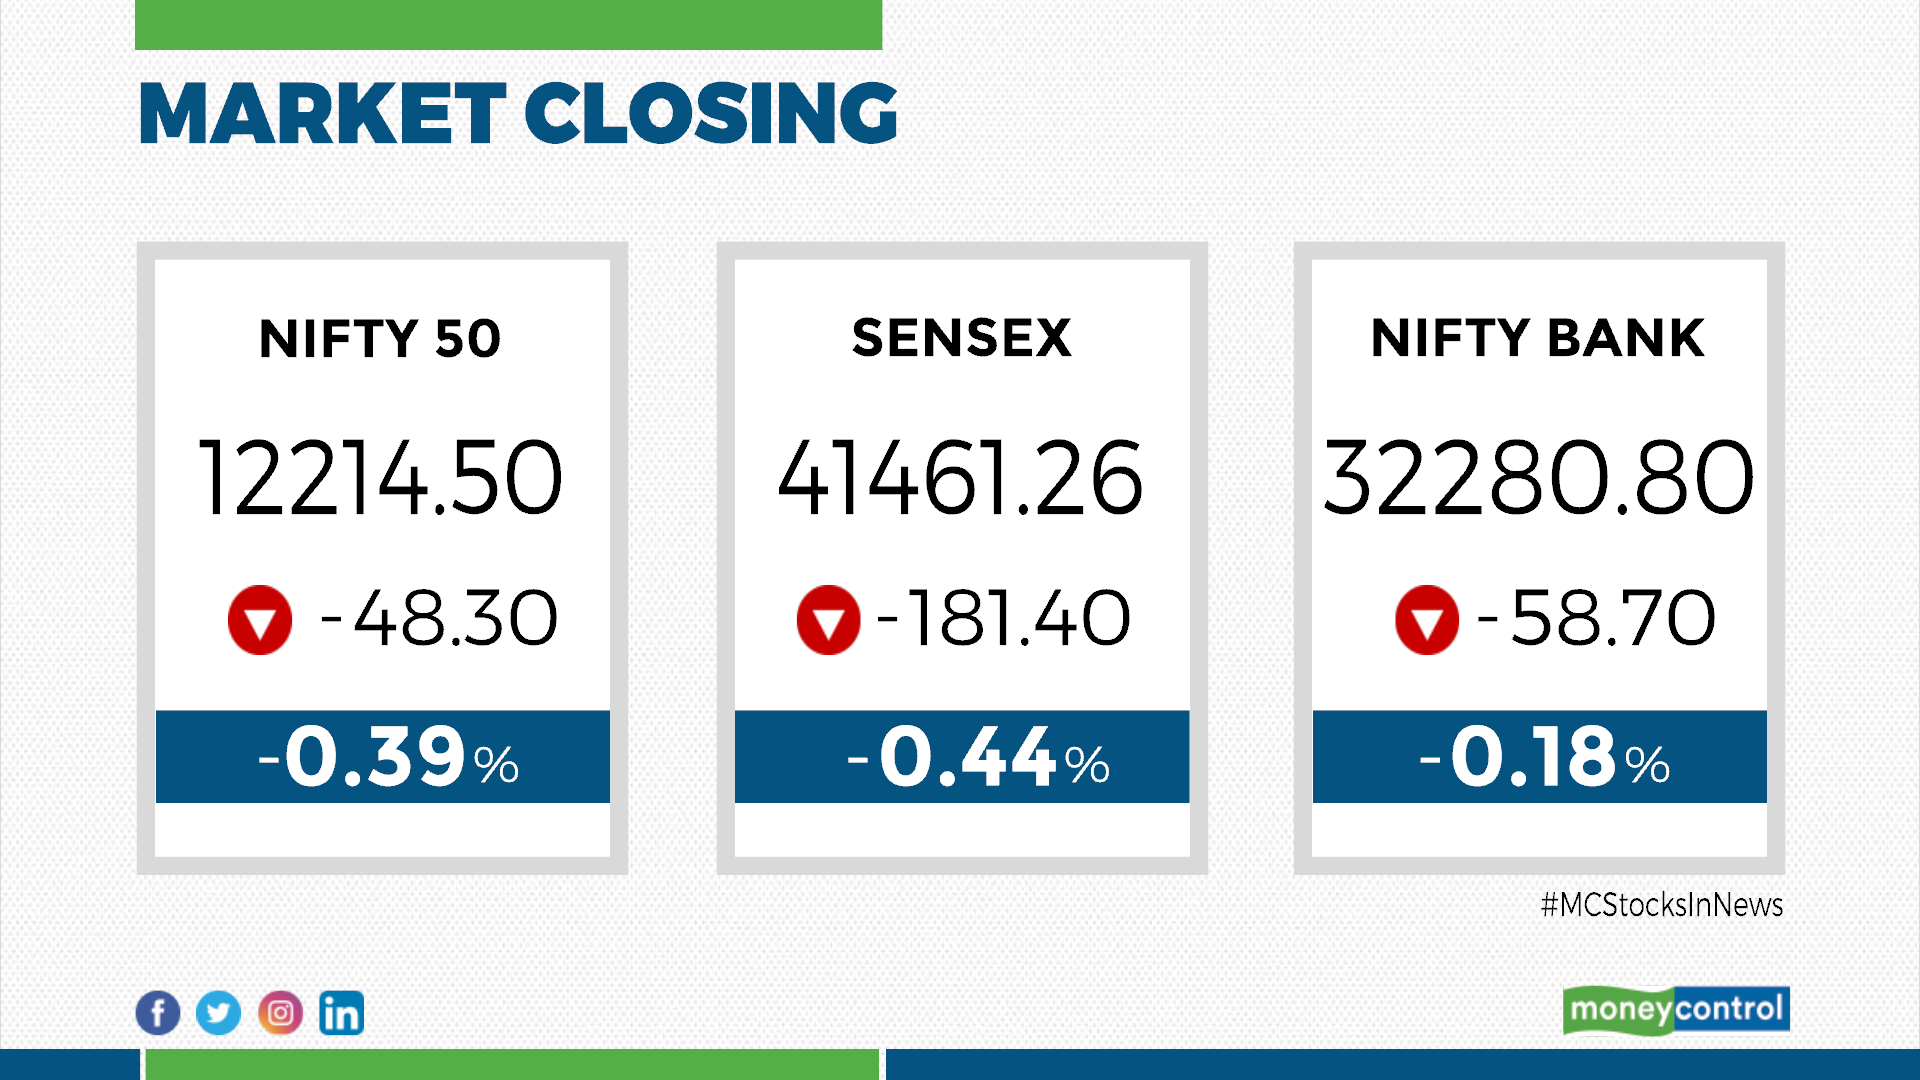Screen dimensions: 1920x1080
Task: Open the moneycontrol logo
Action: point(1676,1010)
